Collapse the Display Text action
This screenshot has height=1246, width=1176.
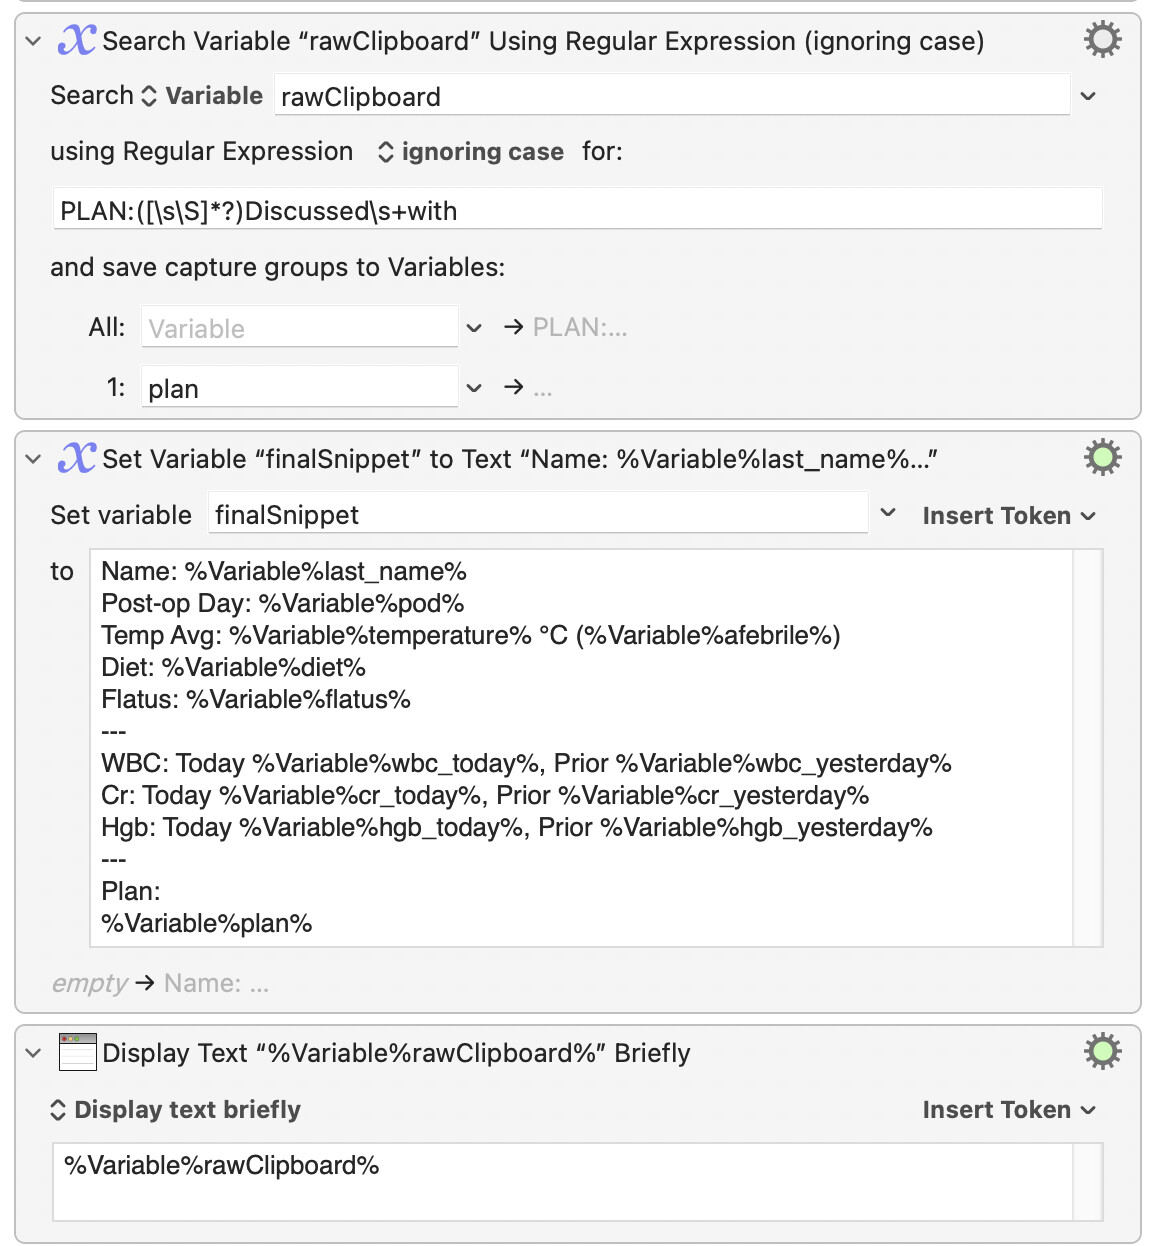point(33,1053)
